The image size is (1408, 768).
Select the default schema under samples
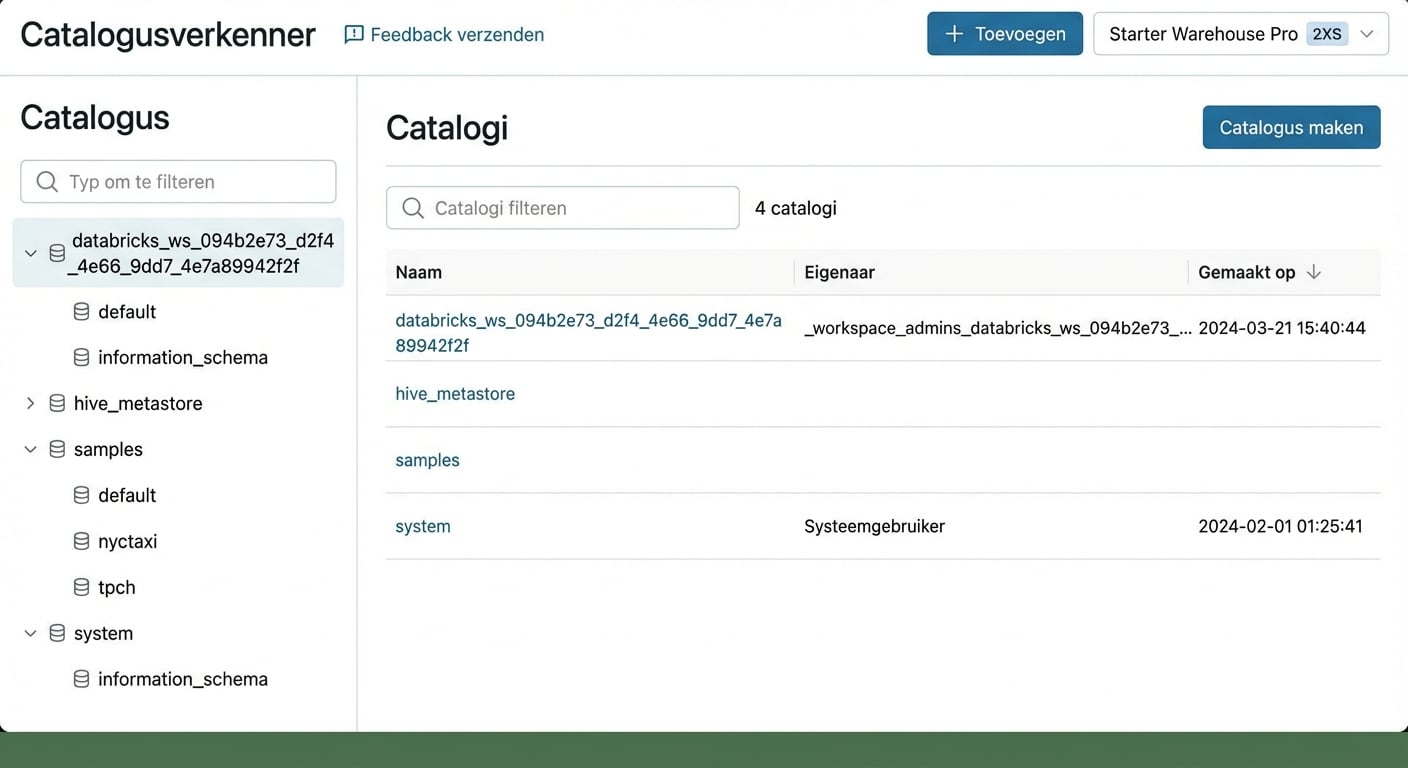coord(127,495)
